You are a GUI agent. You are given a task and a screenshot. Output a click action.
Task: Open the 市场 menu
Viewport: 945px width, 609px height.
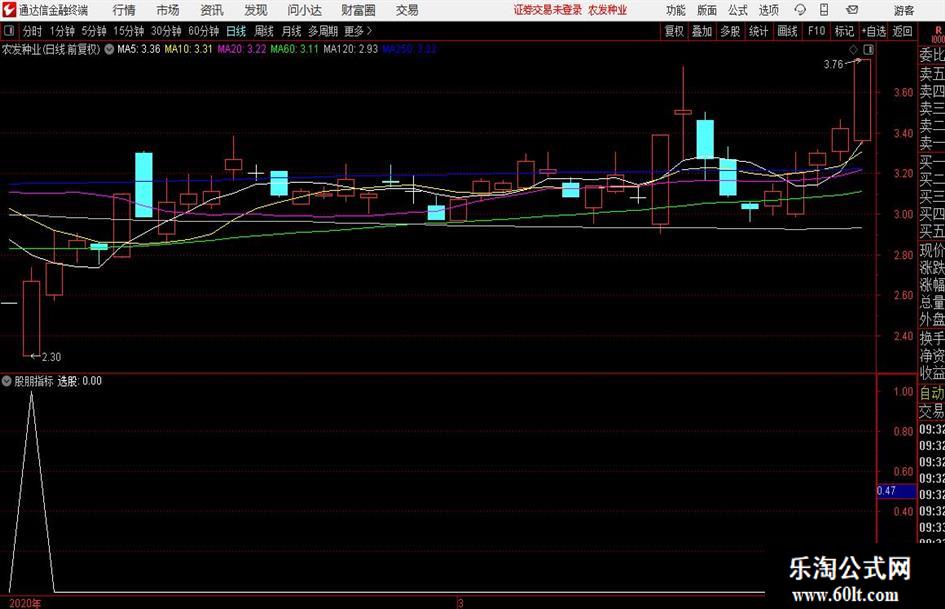pyautogui.click(x=168, y=10)
